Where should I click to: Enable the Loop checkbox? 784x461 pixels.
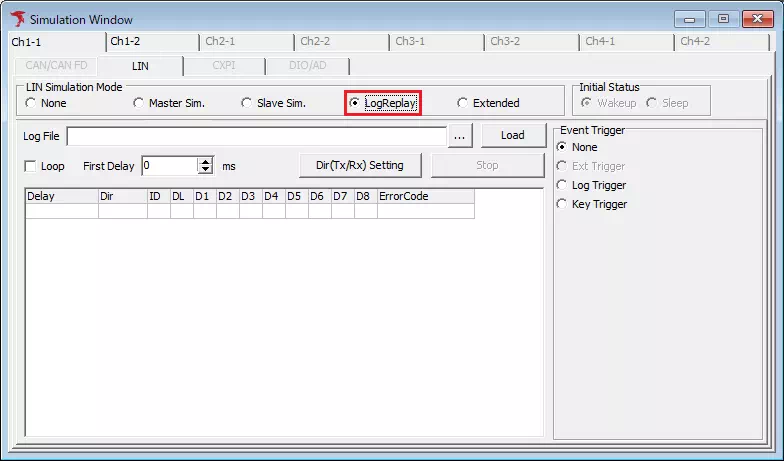tap(30, 166)
